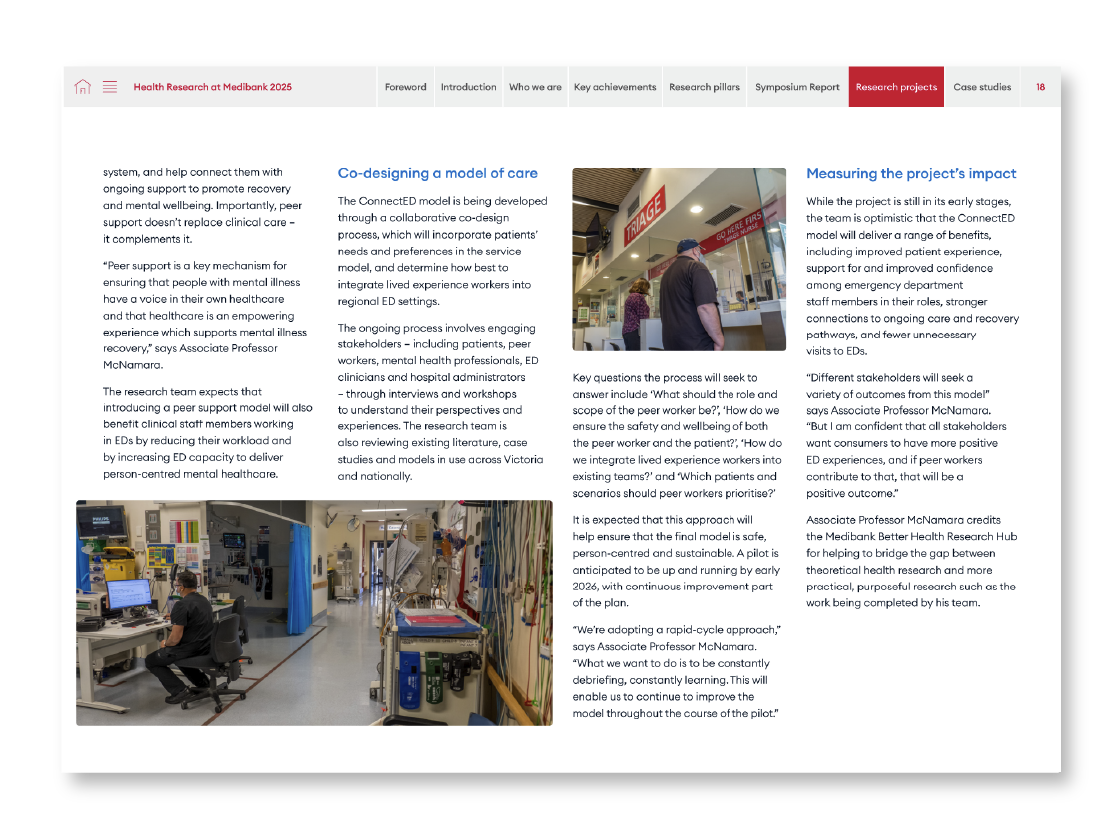Image resolution: width=1120 pixels, height=840 pixels.
Task: Click the page number 18
Action: click(1041, 87)
